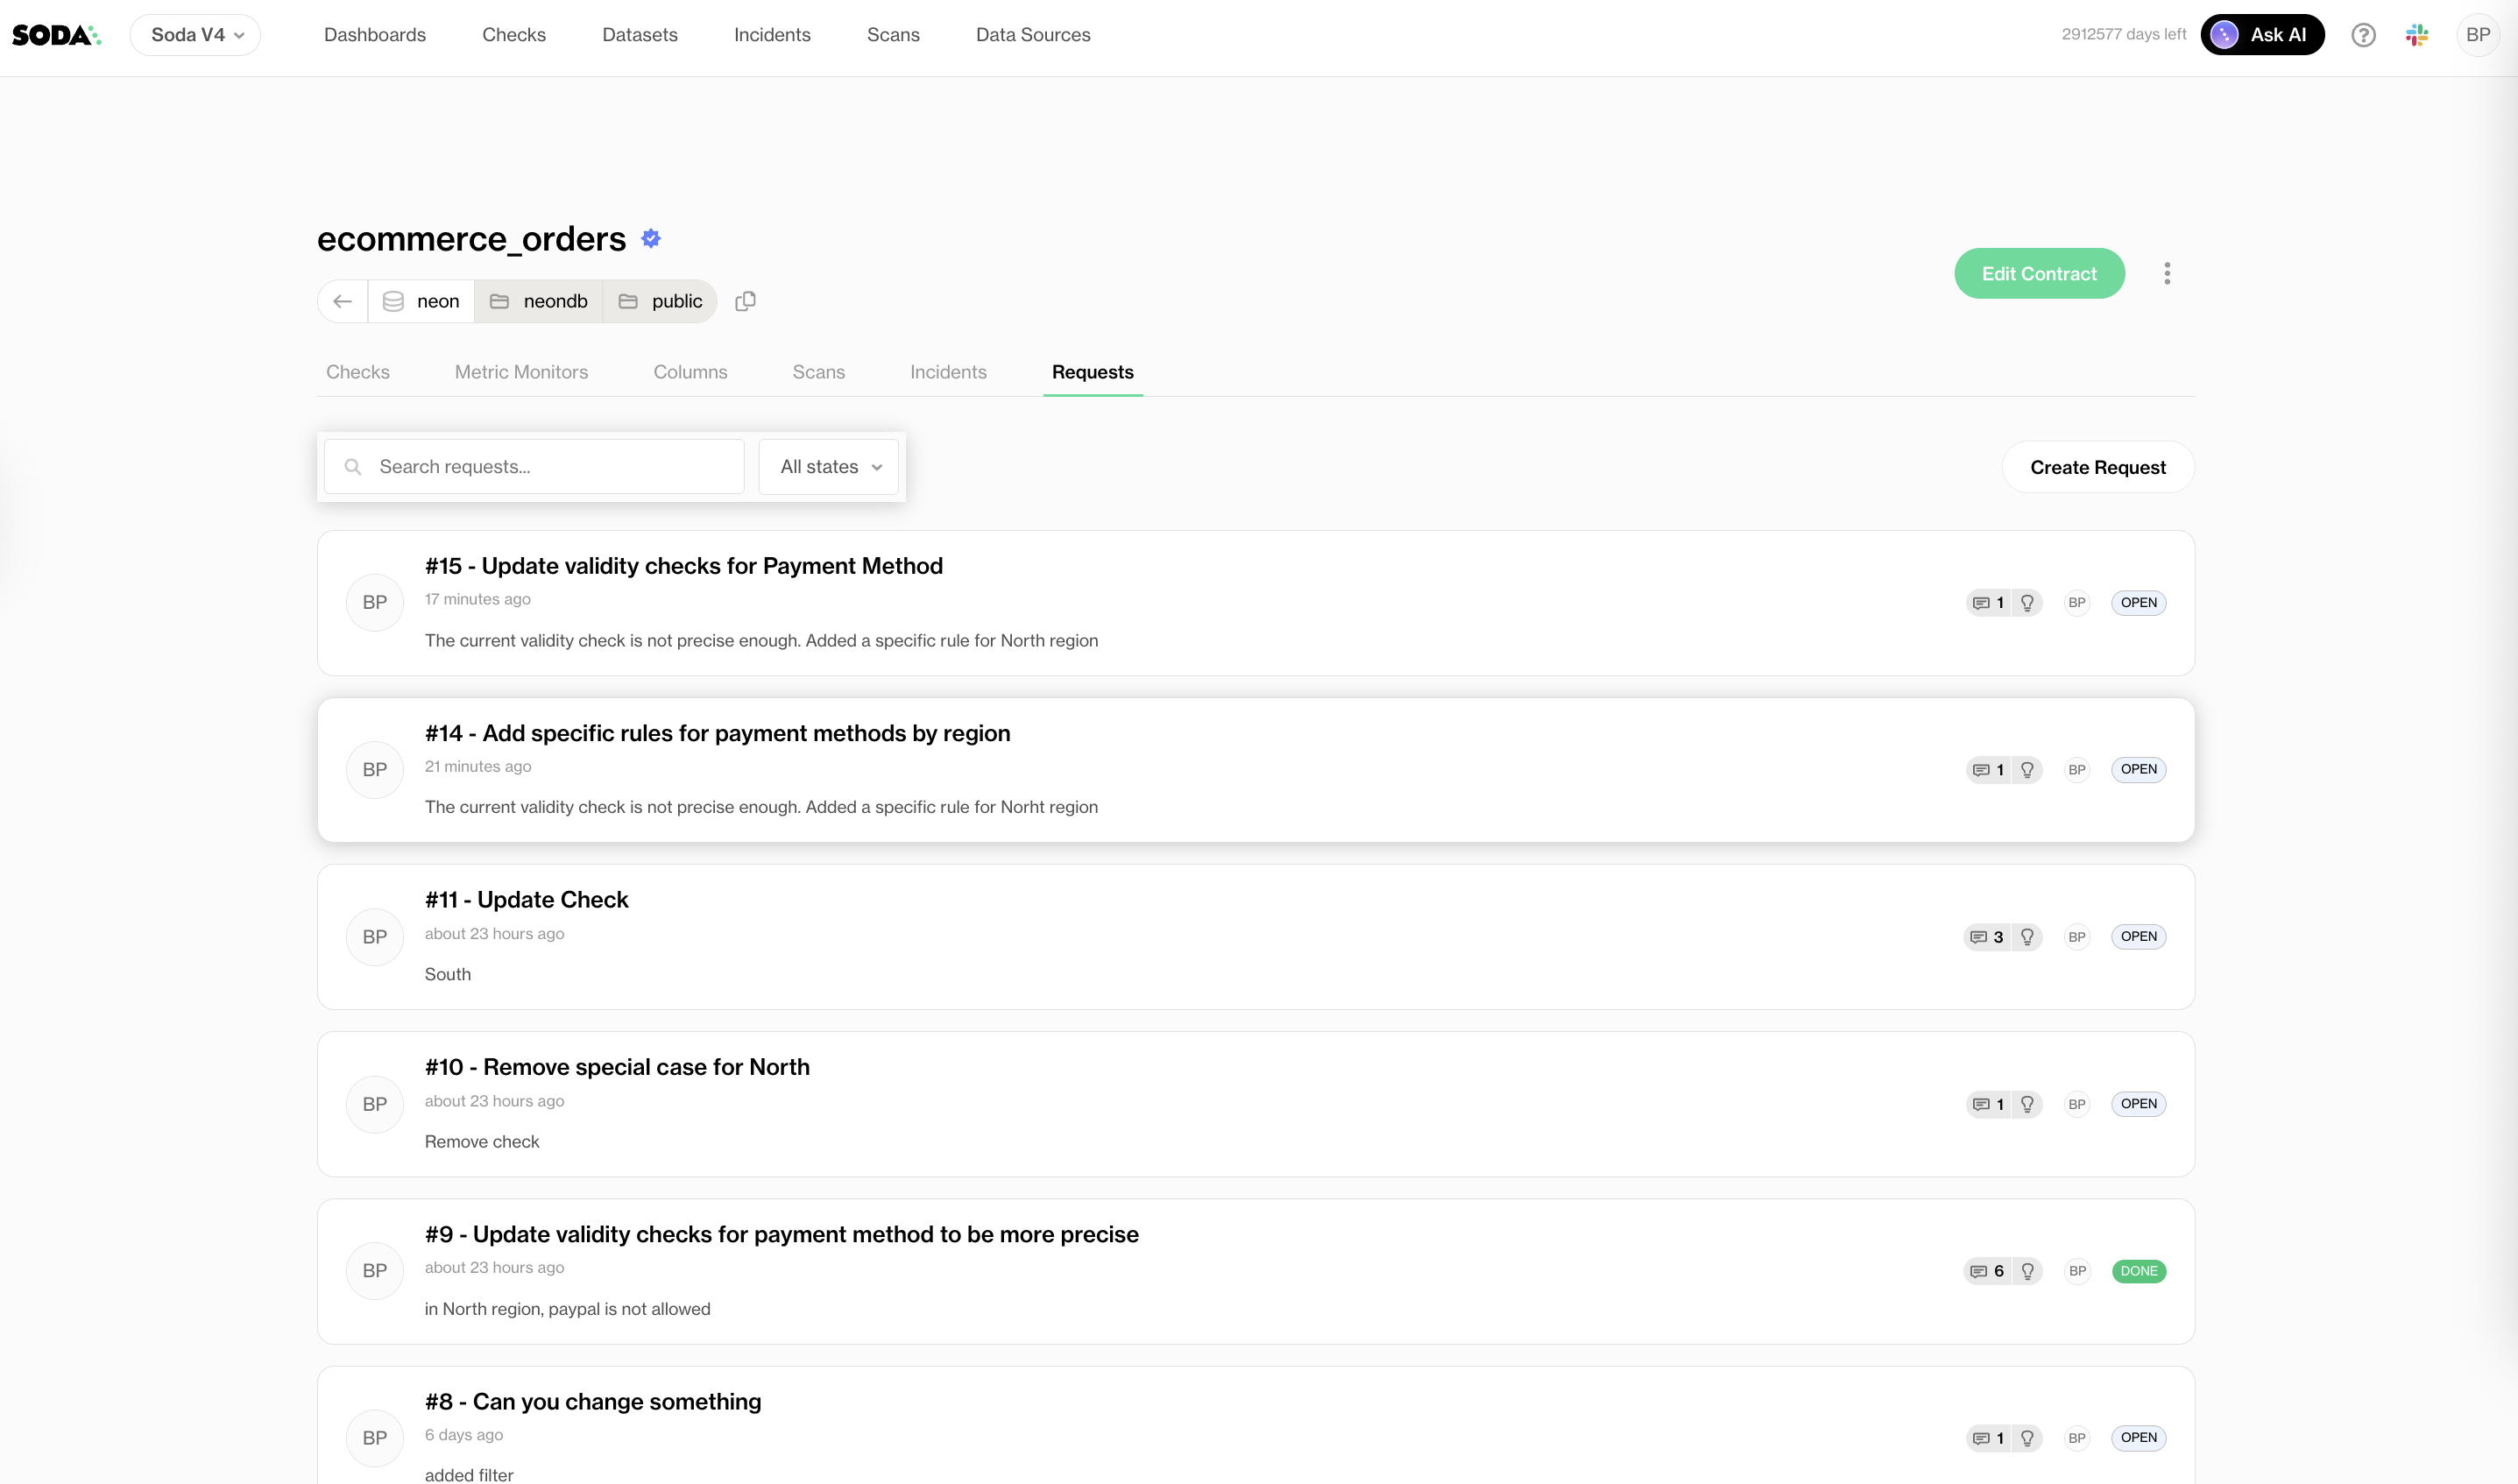Switch to the Metric Monitors tab

pos(521,372)
